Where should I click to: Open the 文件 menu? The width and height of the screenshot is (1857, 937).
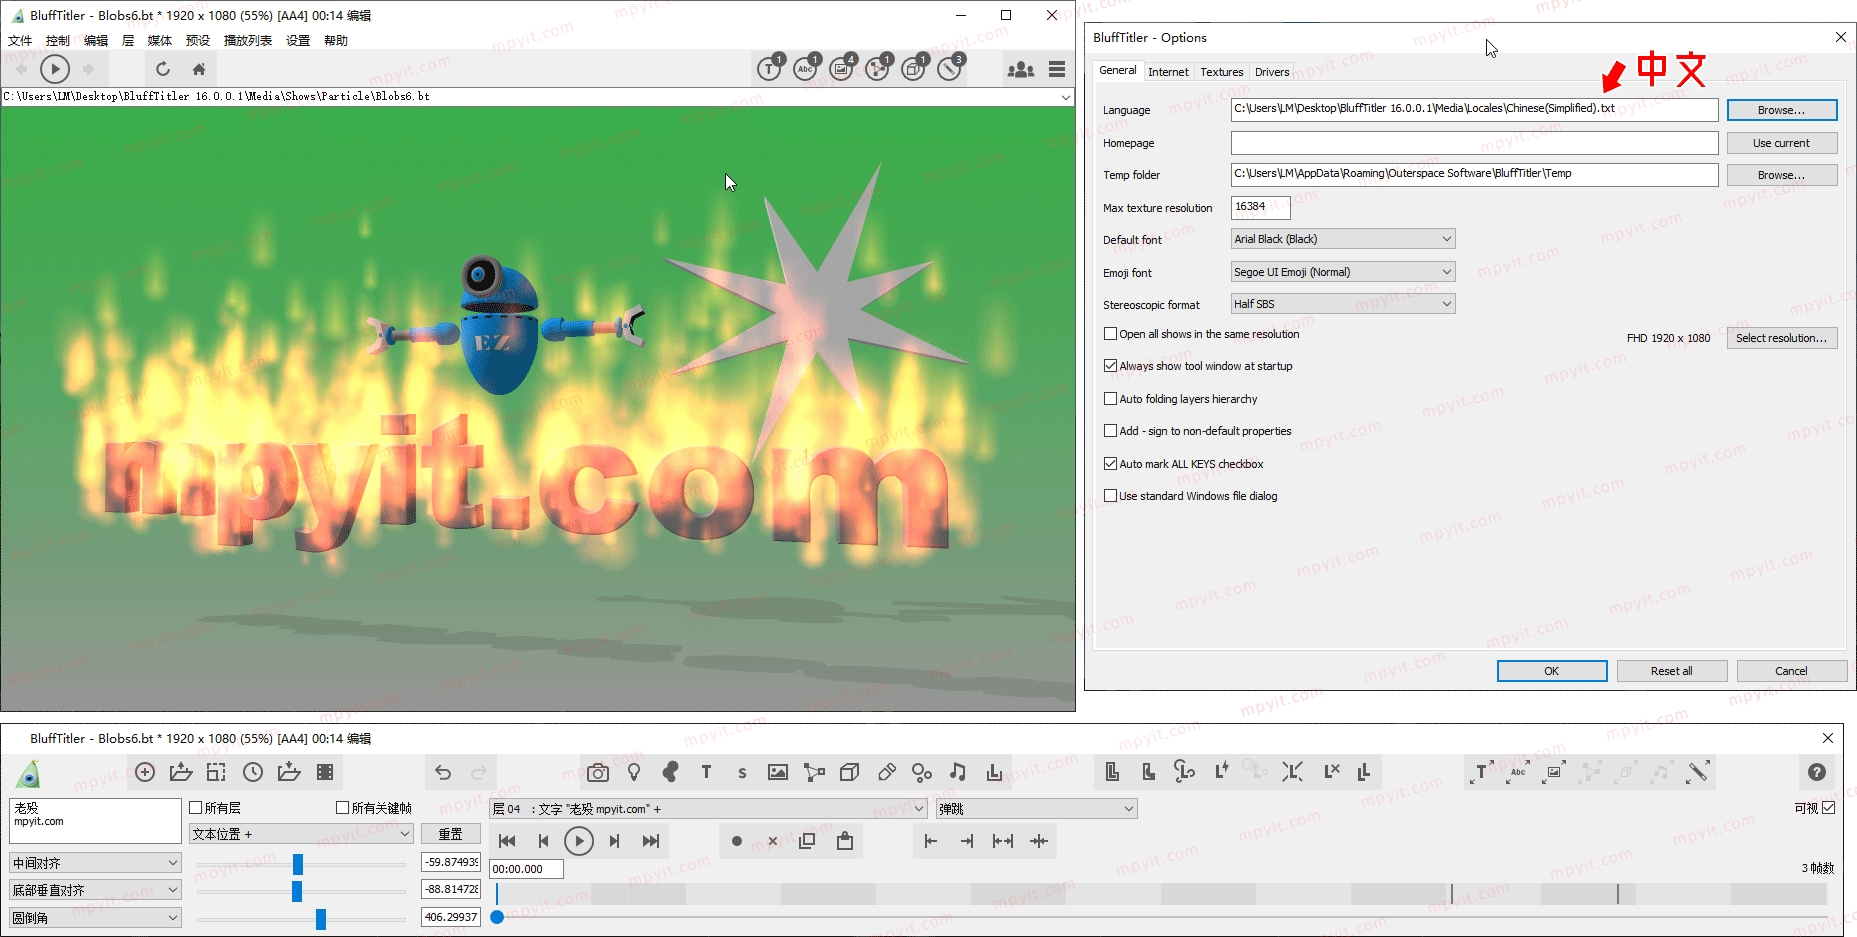coord(20,41)
